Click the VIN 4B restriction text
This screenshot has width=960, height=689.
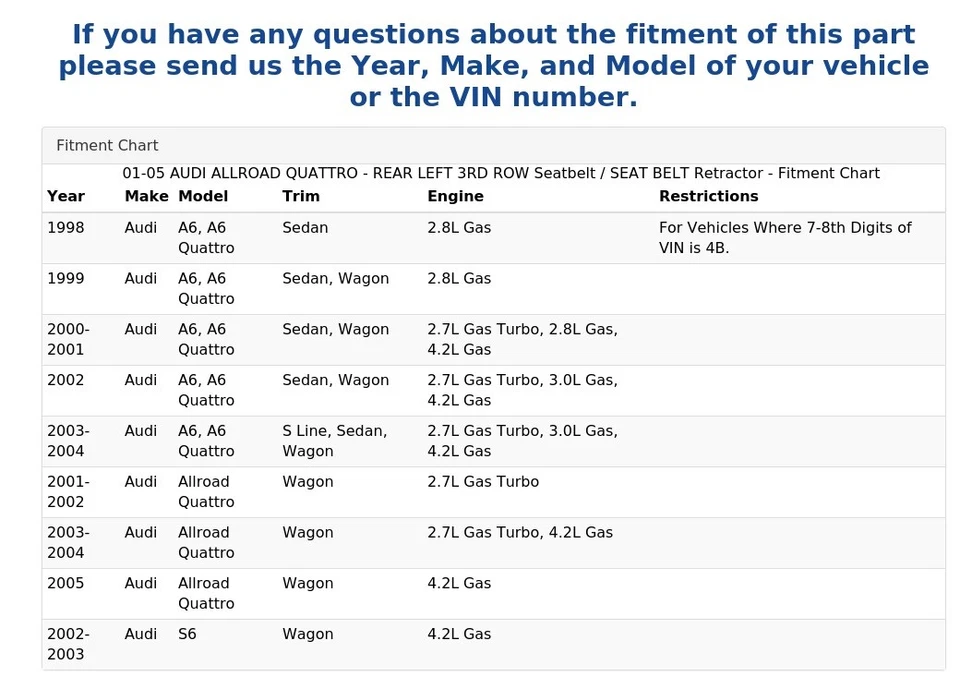(x=785, y=238)
